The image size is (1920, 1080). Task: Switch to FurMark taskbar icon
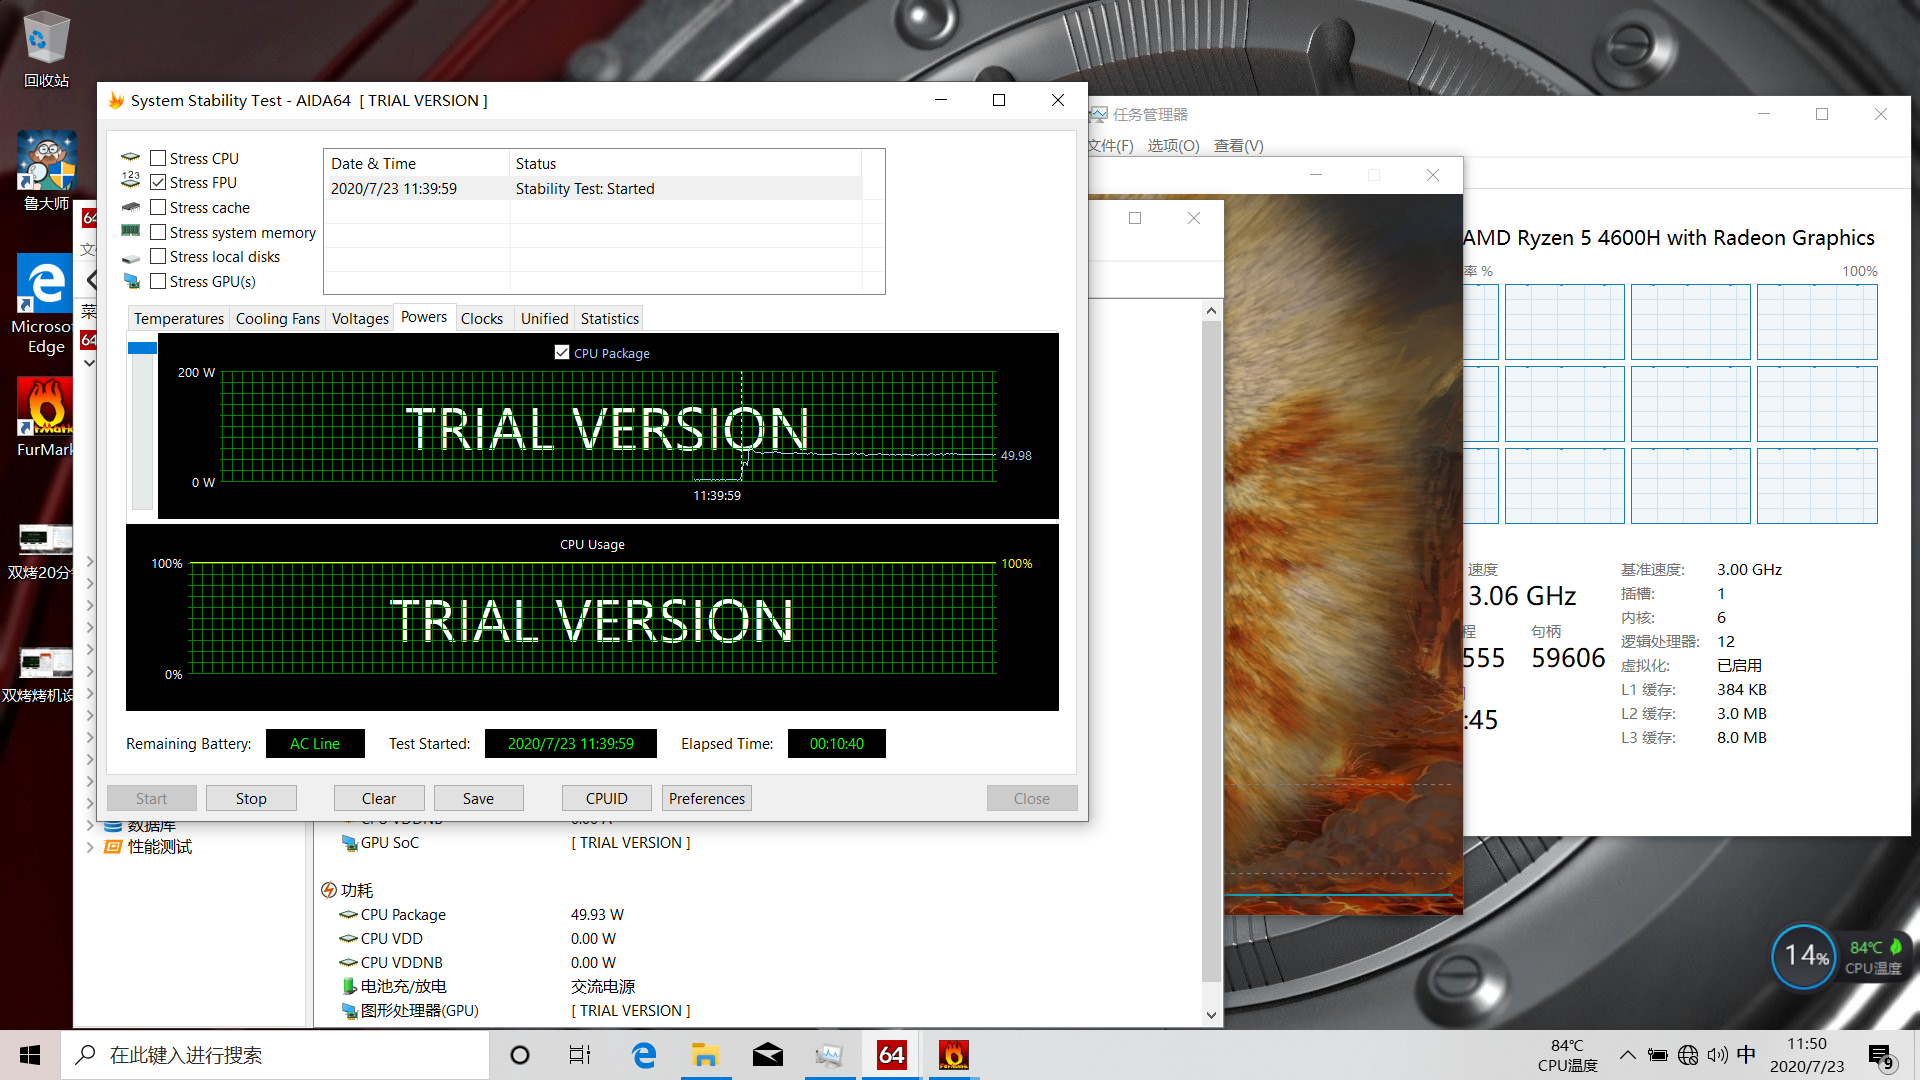954,1055
